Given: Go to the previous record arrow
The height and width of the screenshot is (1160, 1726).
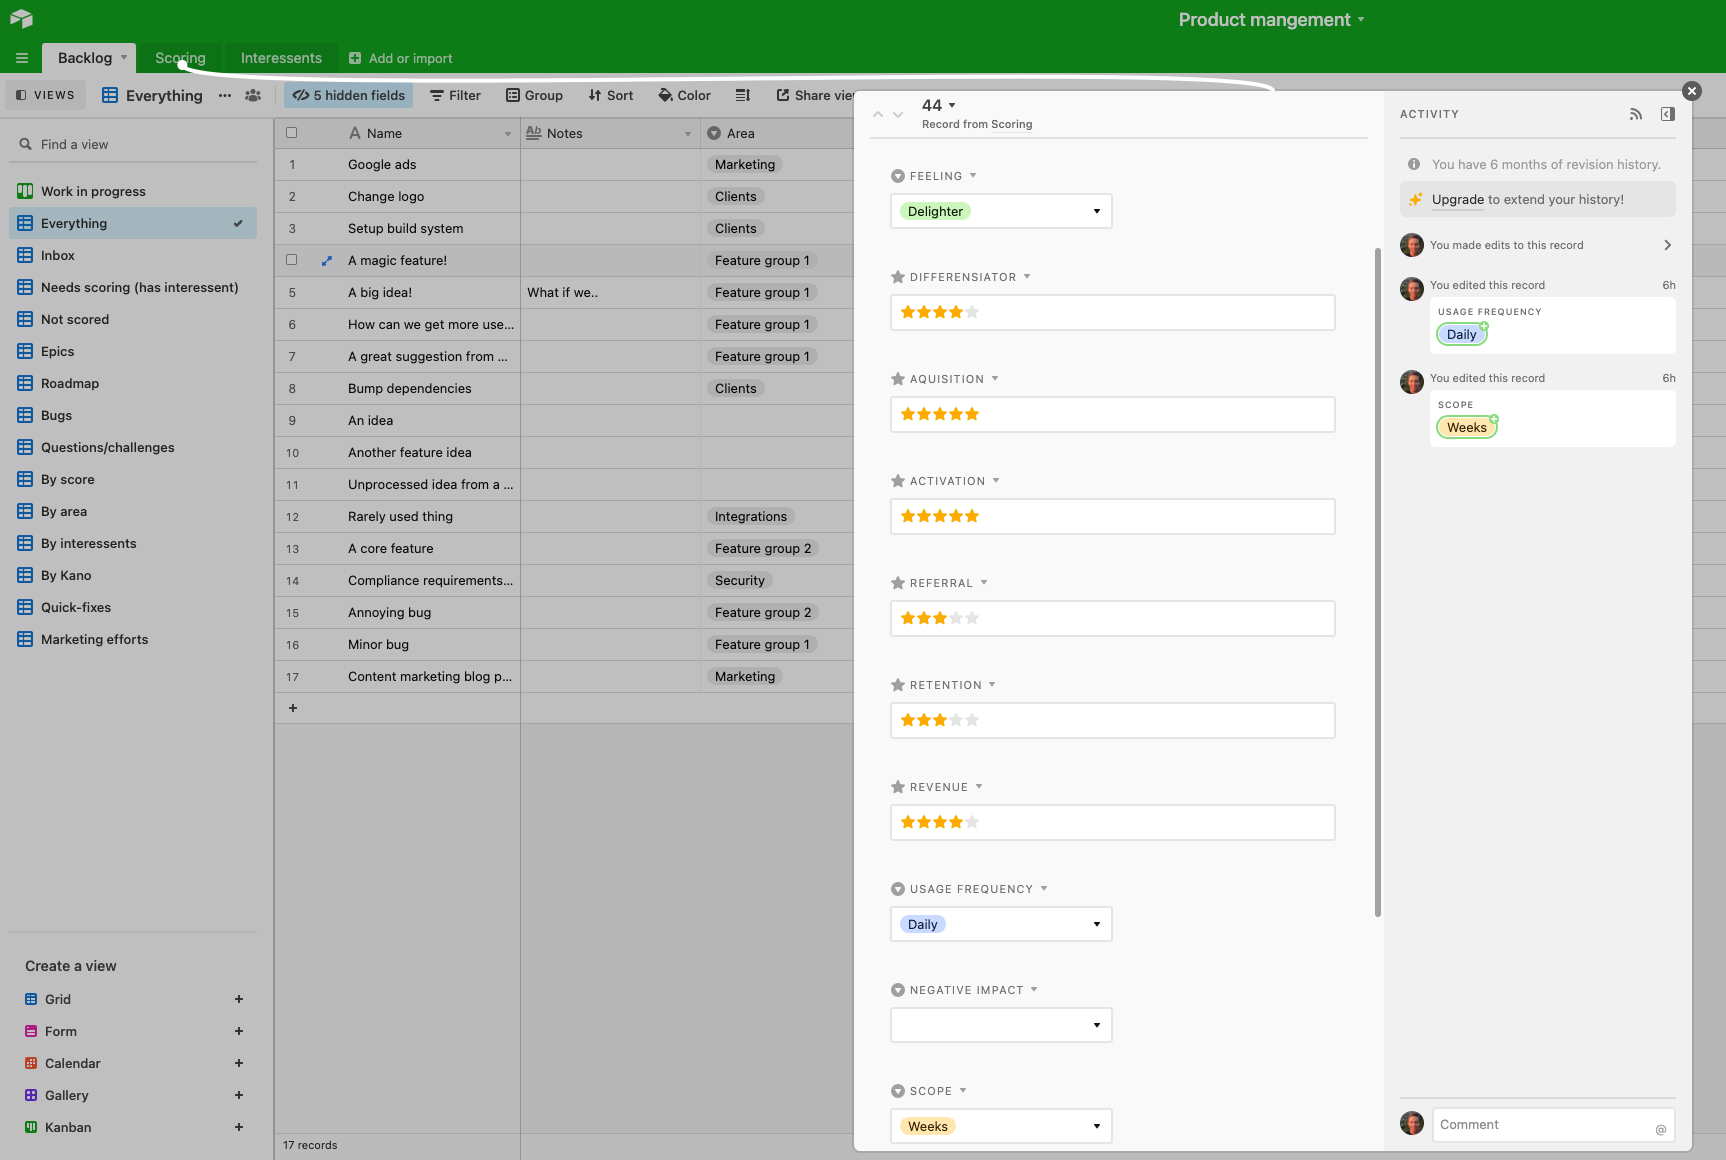Looking at the screenshot, I should pos(878,114).
